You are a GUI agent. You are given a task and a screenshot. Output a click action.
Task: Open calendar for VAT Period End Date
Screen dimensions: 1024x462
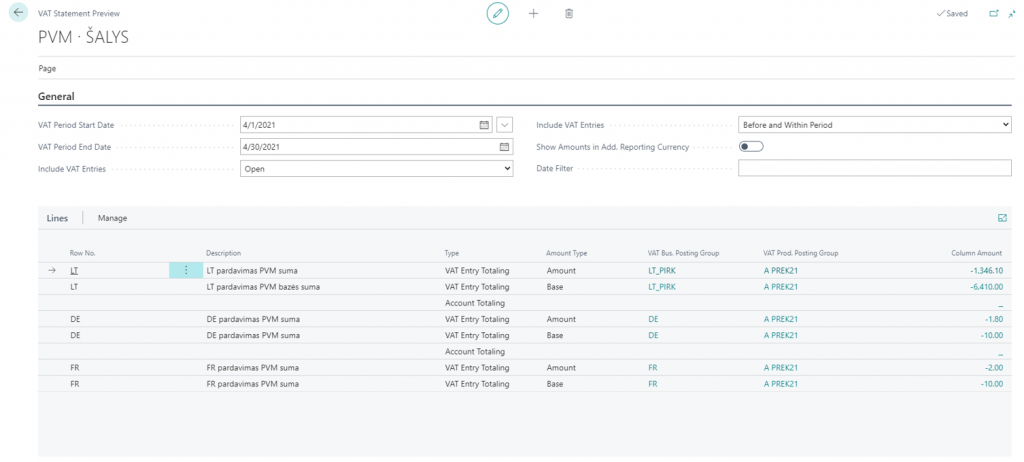click(504, 147)
